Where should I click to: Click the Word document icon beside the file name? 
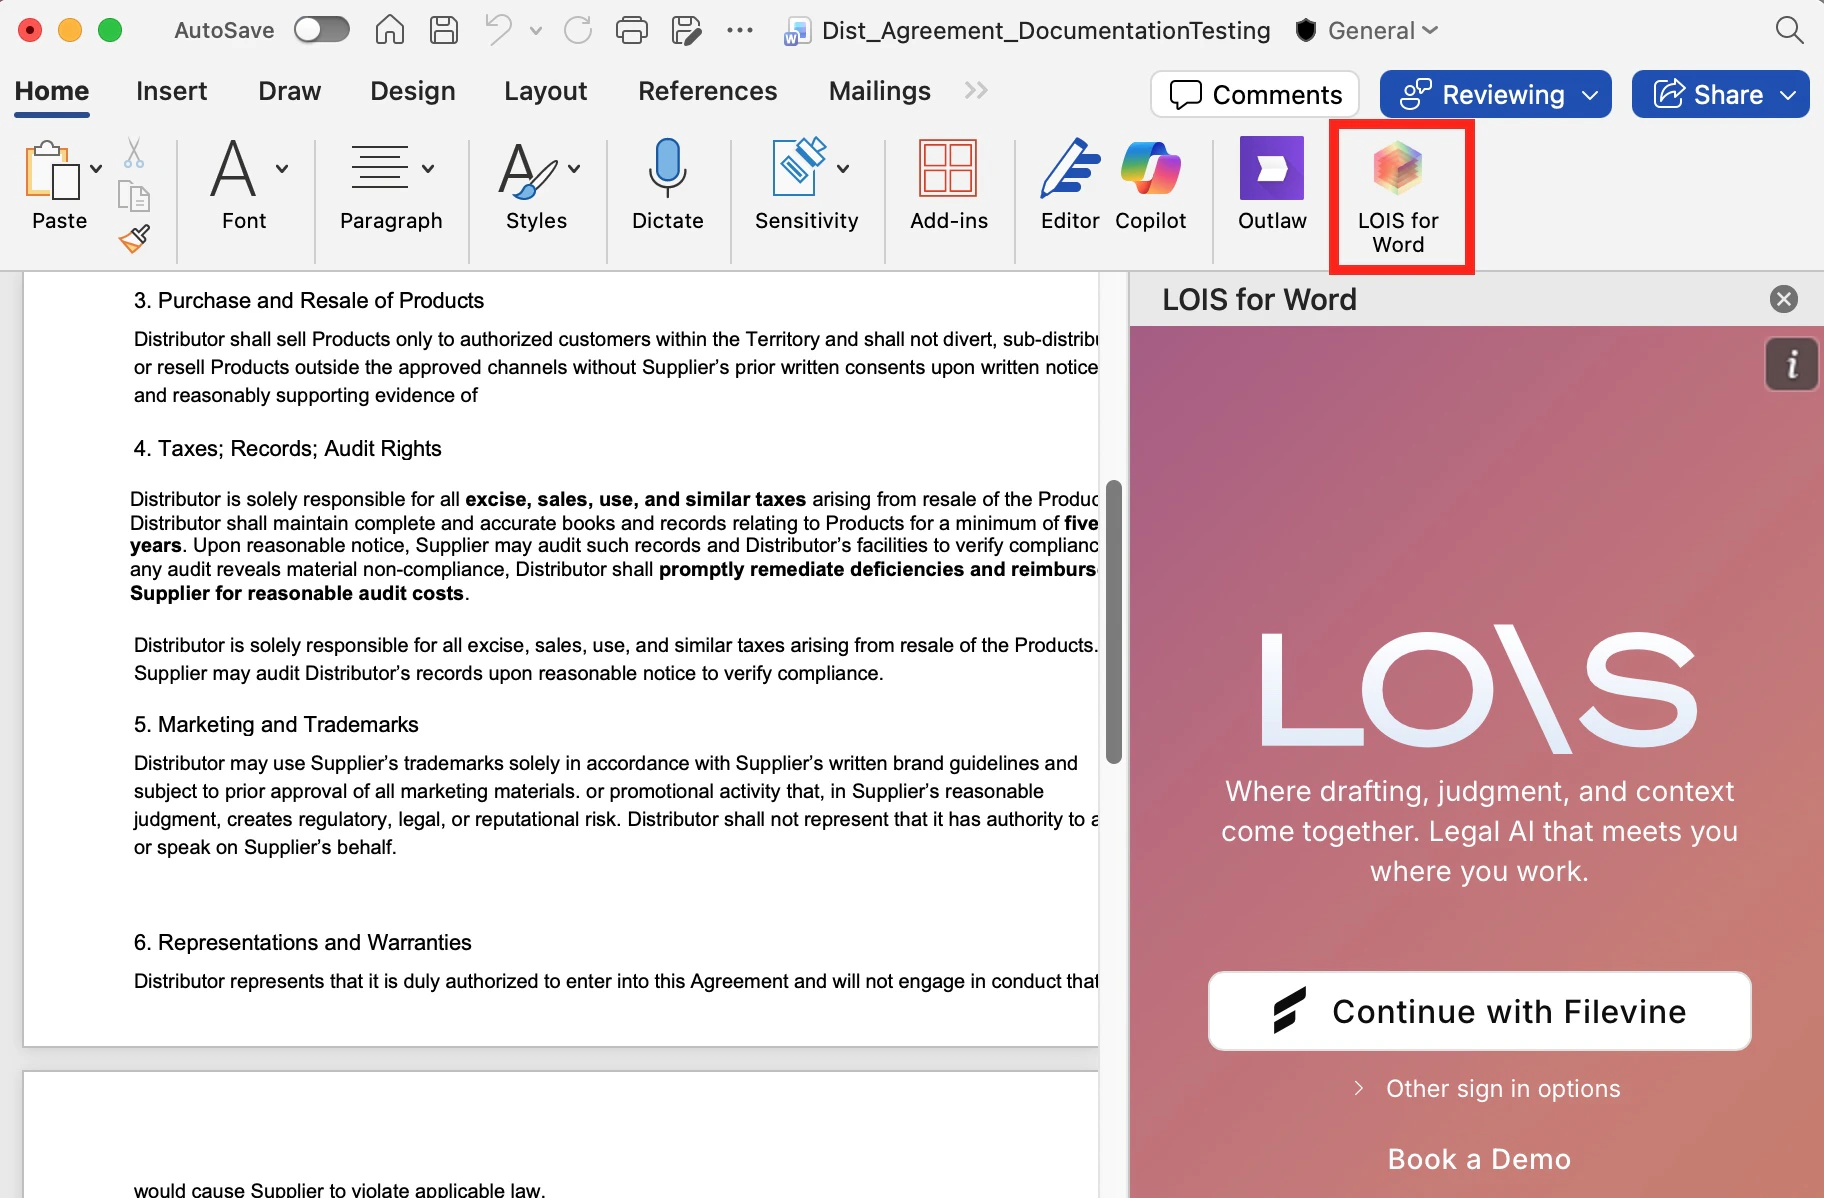[797, 31]
